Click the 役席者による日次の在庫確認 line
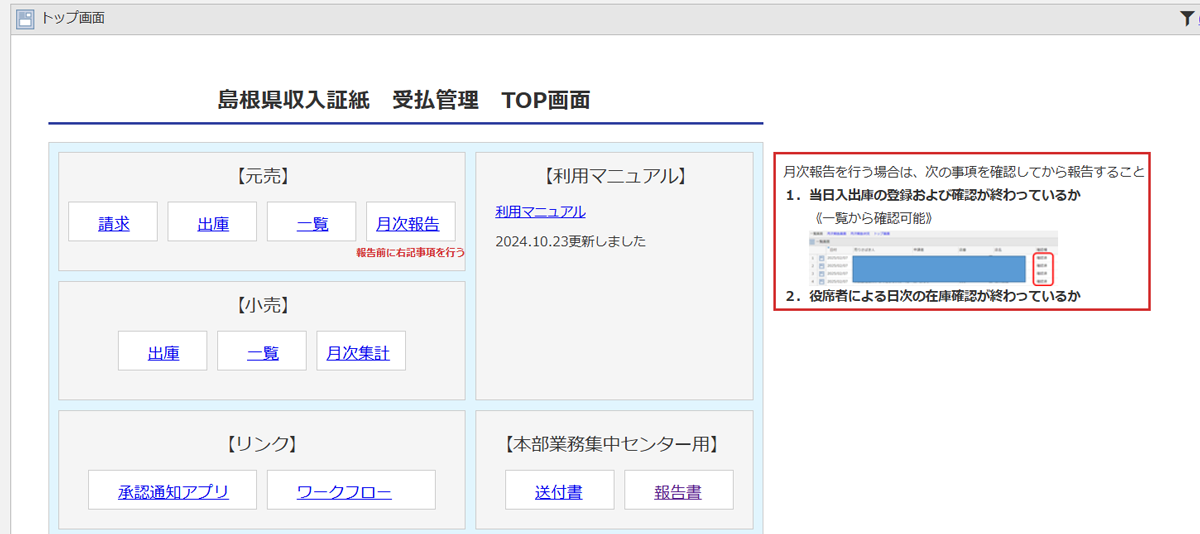Viewport: 1200px width, 534px height. pos(933,296)
